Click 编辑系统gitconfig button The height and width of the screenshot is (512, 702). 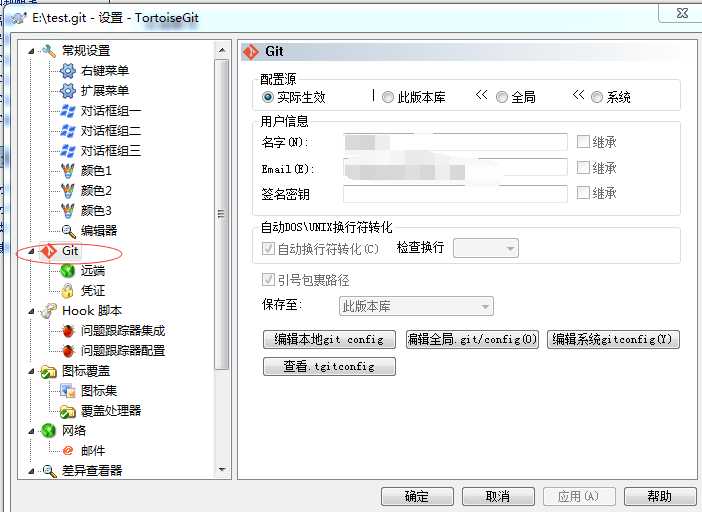point(613,340)
